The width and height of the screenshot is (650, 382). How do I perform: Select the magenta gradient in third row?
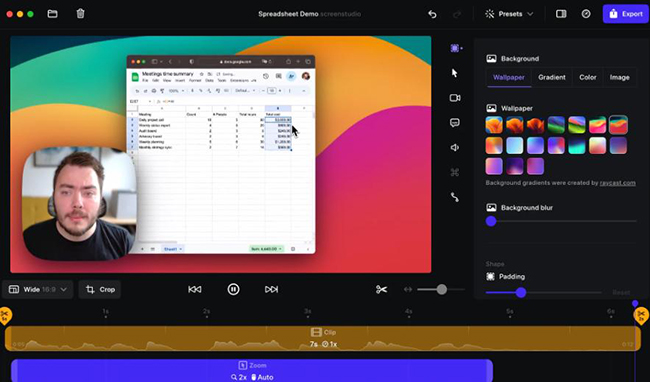tap(536, 167)
